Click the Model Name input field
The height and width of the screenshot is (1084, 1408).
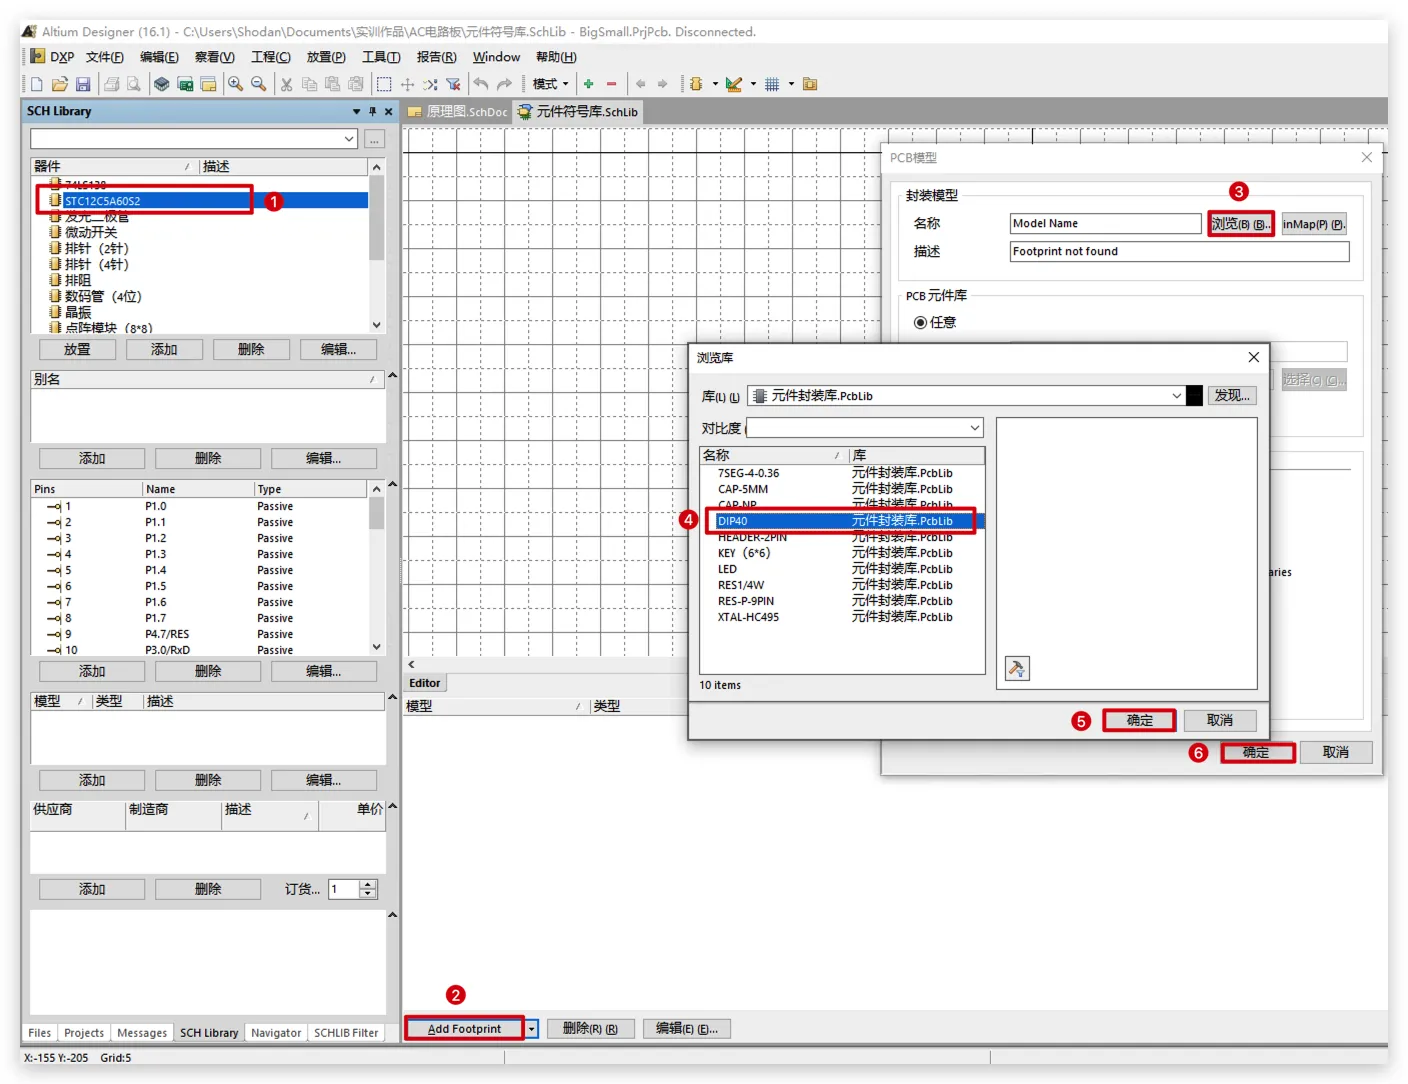(x=1105, y=224)
